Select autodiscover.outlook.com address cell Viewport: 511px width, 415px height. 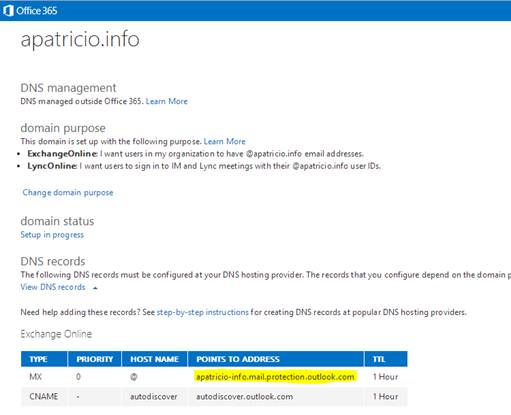(245, 397)
